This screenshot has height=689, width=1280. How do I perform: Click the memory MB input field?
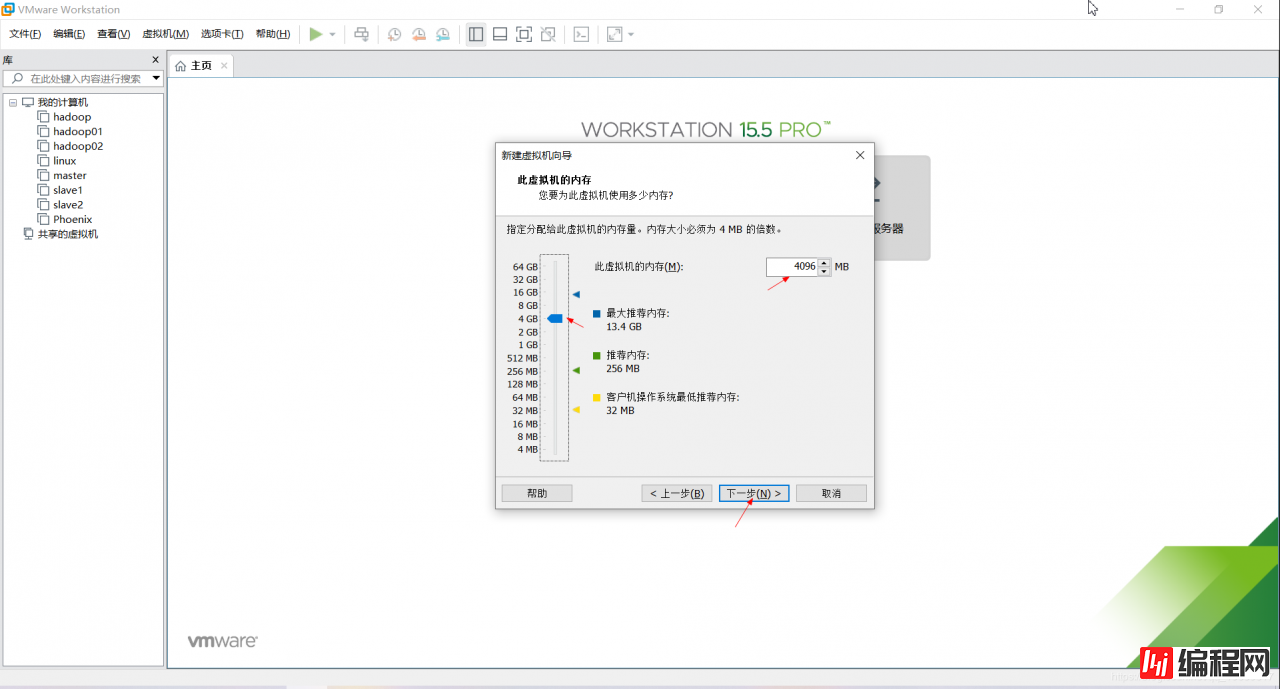point(792,267)
